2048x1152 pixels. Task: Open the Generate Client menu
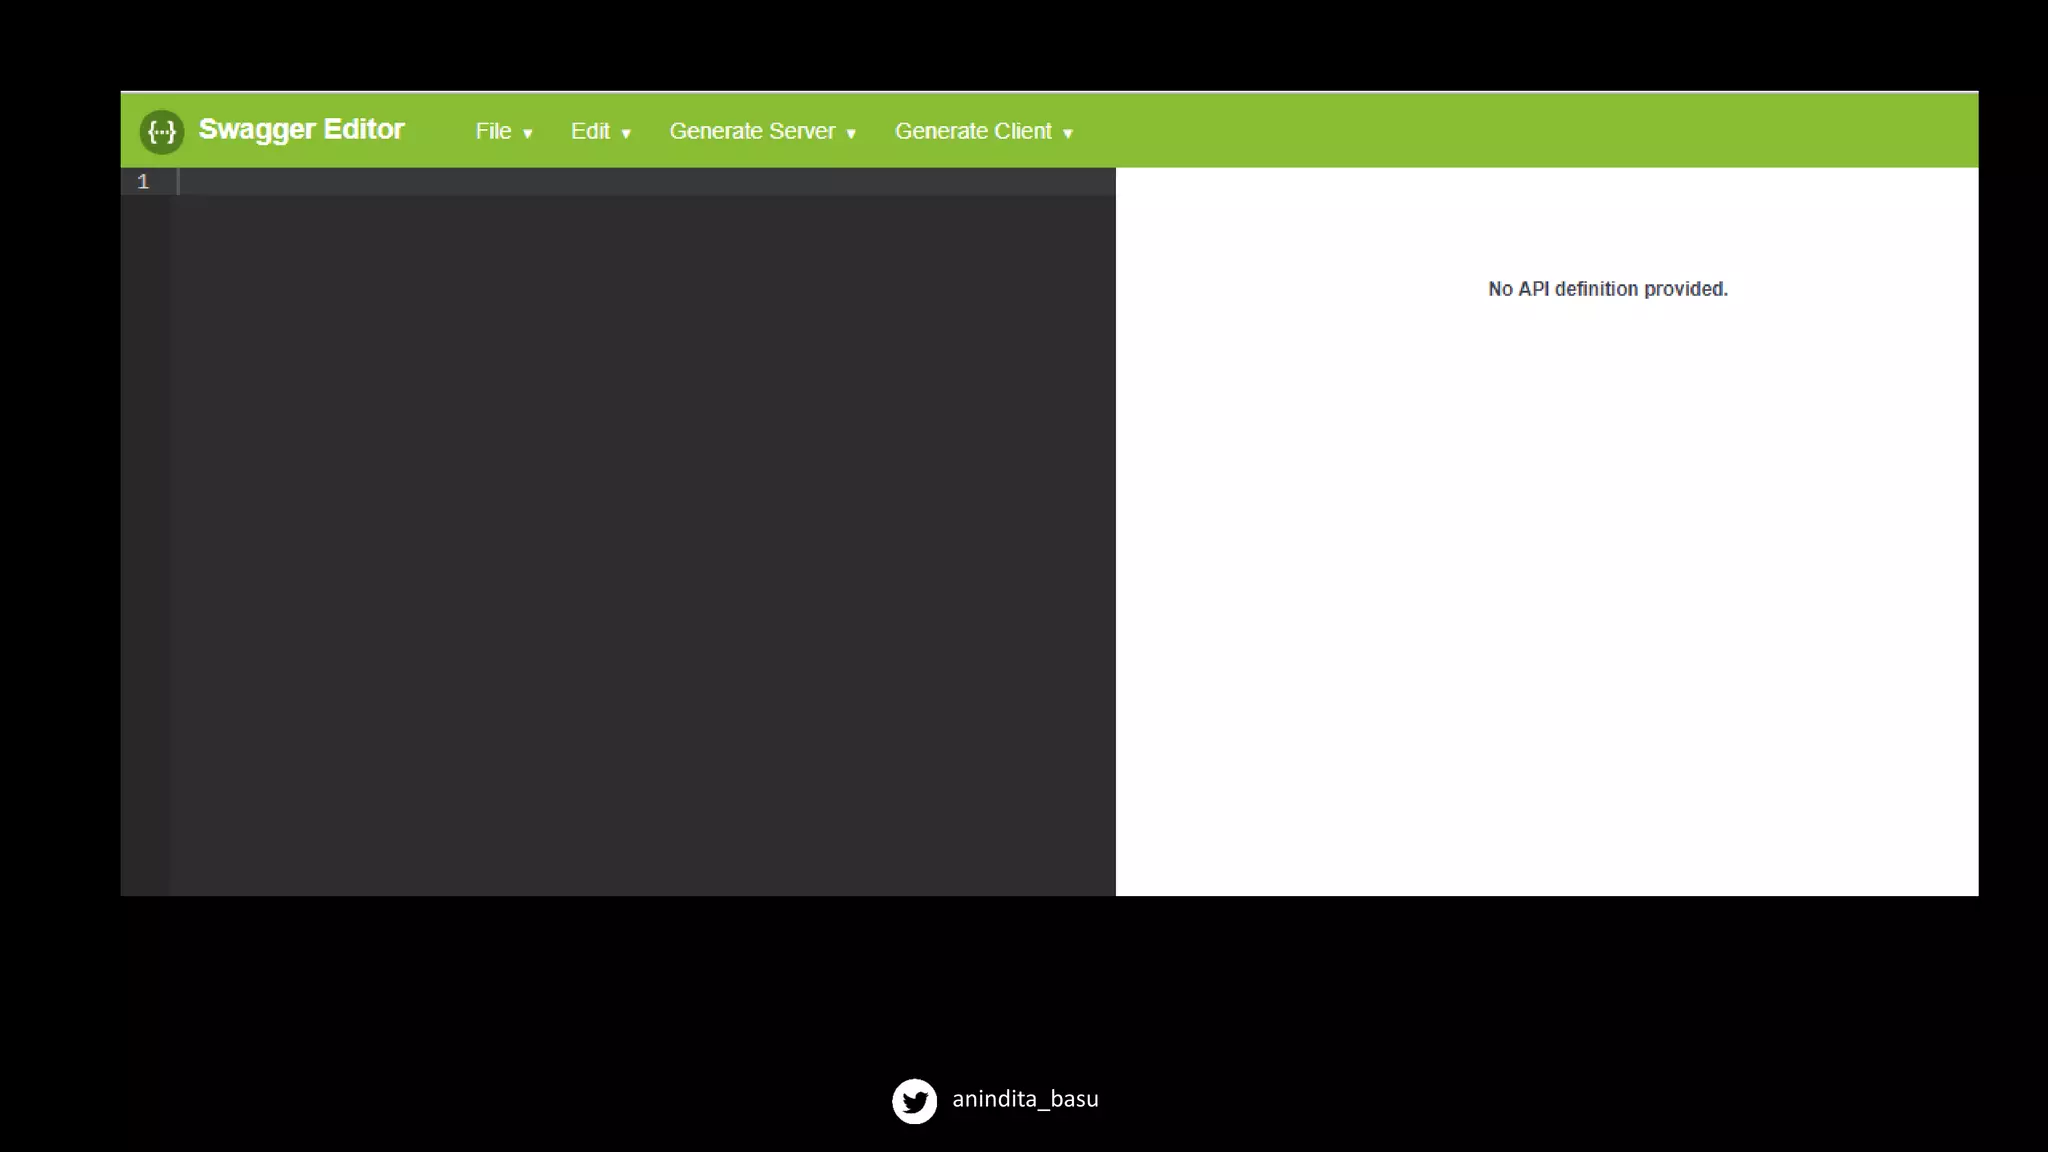point(973,132)
